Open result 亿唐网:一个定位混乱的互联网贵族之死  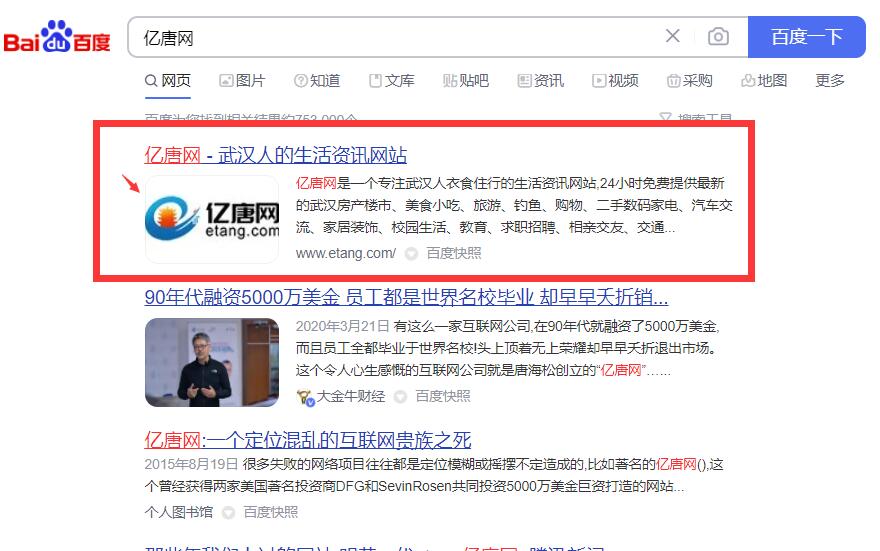tap(308, 440)
